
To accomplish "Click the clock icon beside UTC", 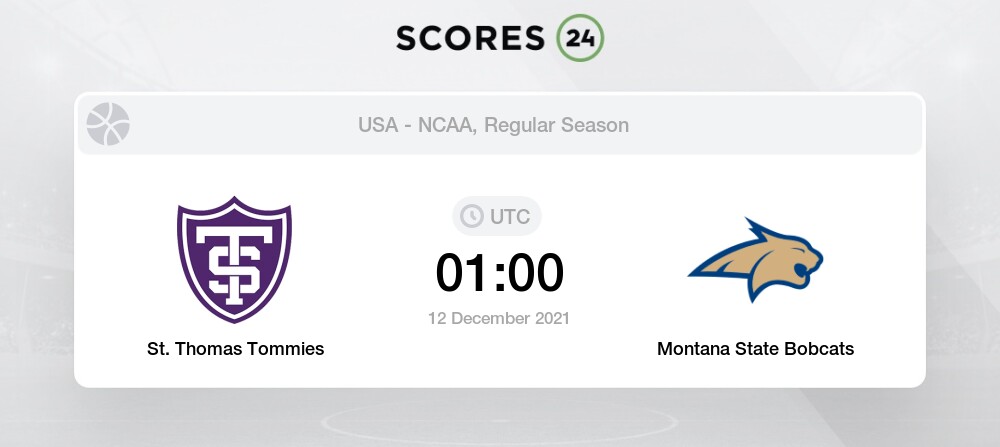I will pyautogui.click(x=472, y=216).
